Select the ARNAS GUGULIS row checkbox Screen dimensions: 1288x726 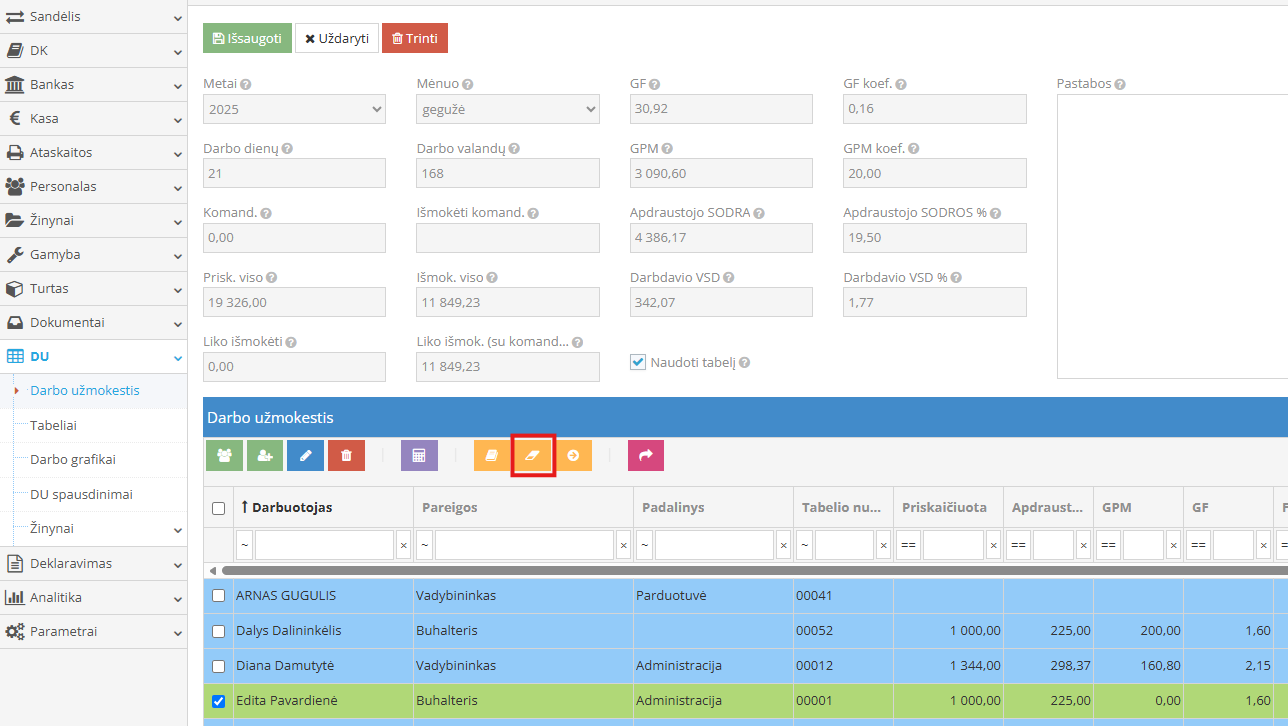[219, 596]
